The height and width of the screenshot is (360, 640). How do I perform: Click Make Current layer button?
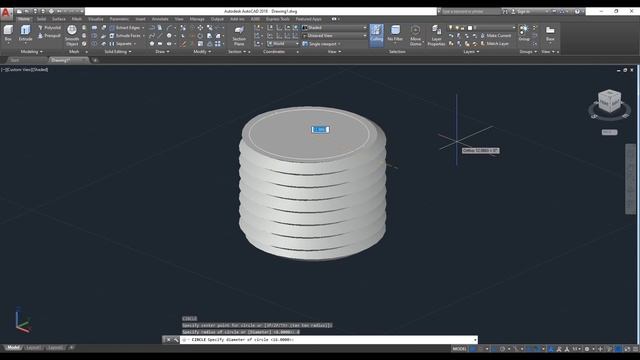pos(495,36)
